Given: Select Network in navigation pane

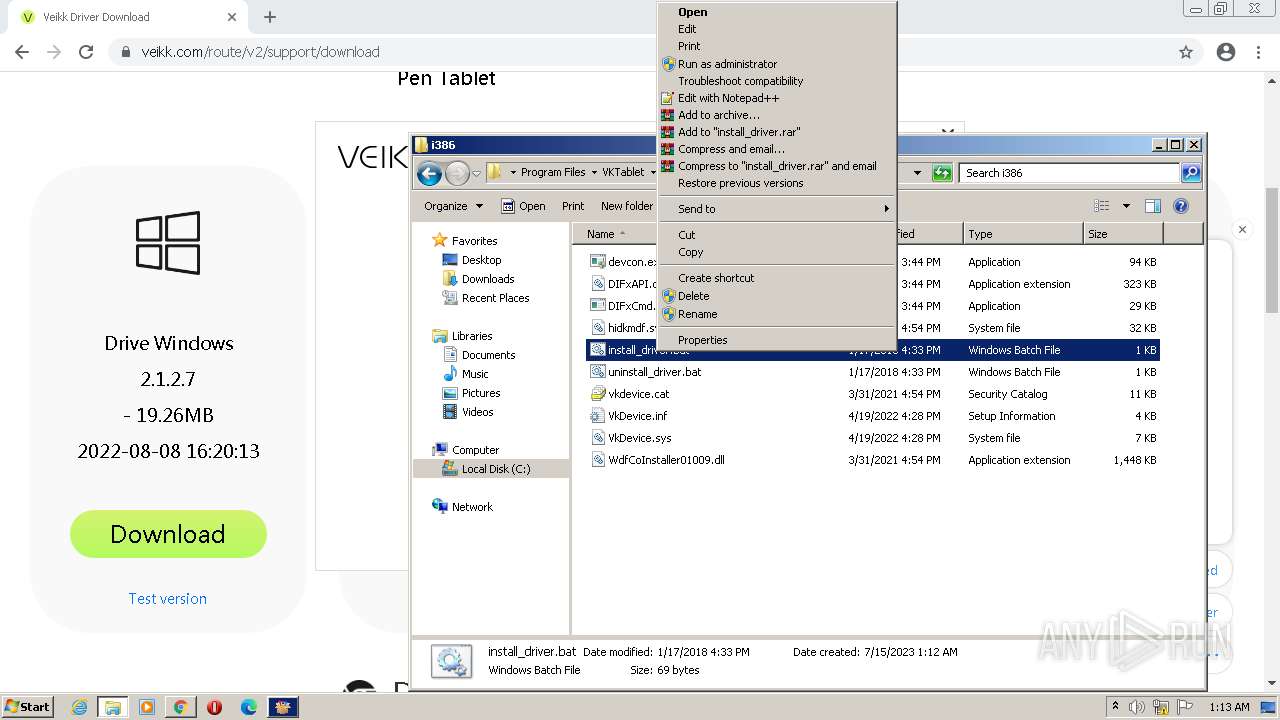Looking at the screenshot, I should click(472, 507).
